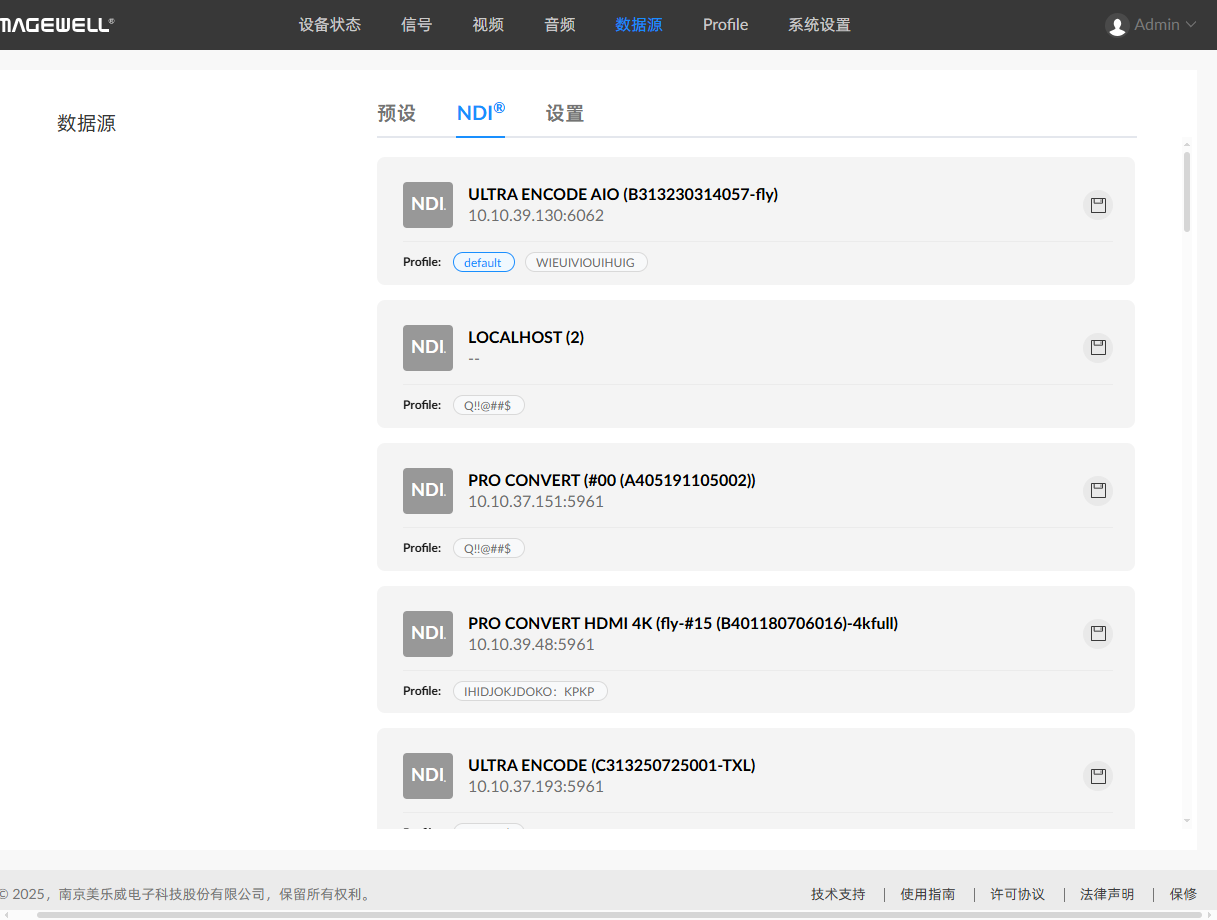Screen dimensions: 1217x920
Task: Switch to the 预设 tab
Action: click(x=396, y=114)
